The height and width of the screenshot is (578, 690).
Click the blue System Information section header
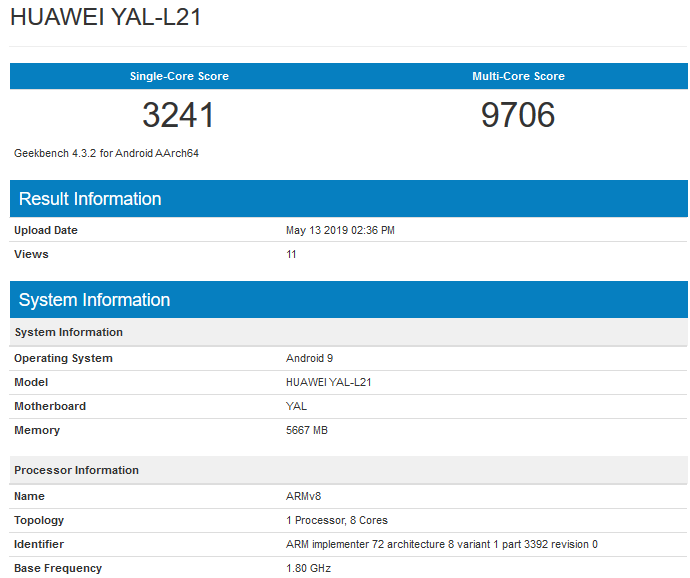[x=349, y=300]
